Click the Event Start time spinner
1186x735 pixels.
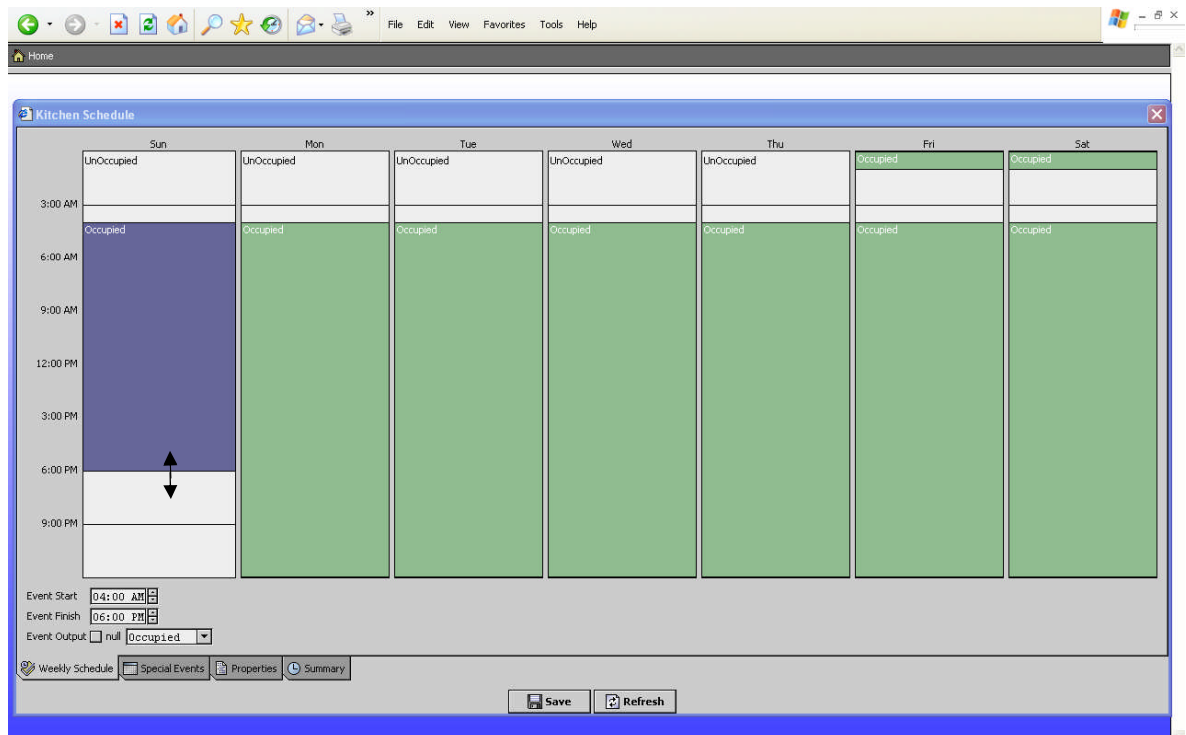coord(153,597)
